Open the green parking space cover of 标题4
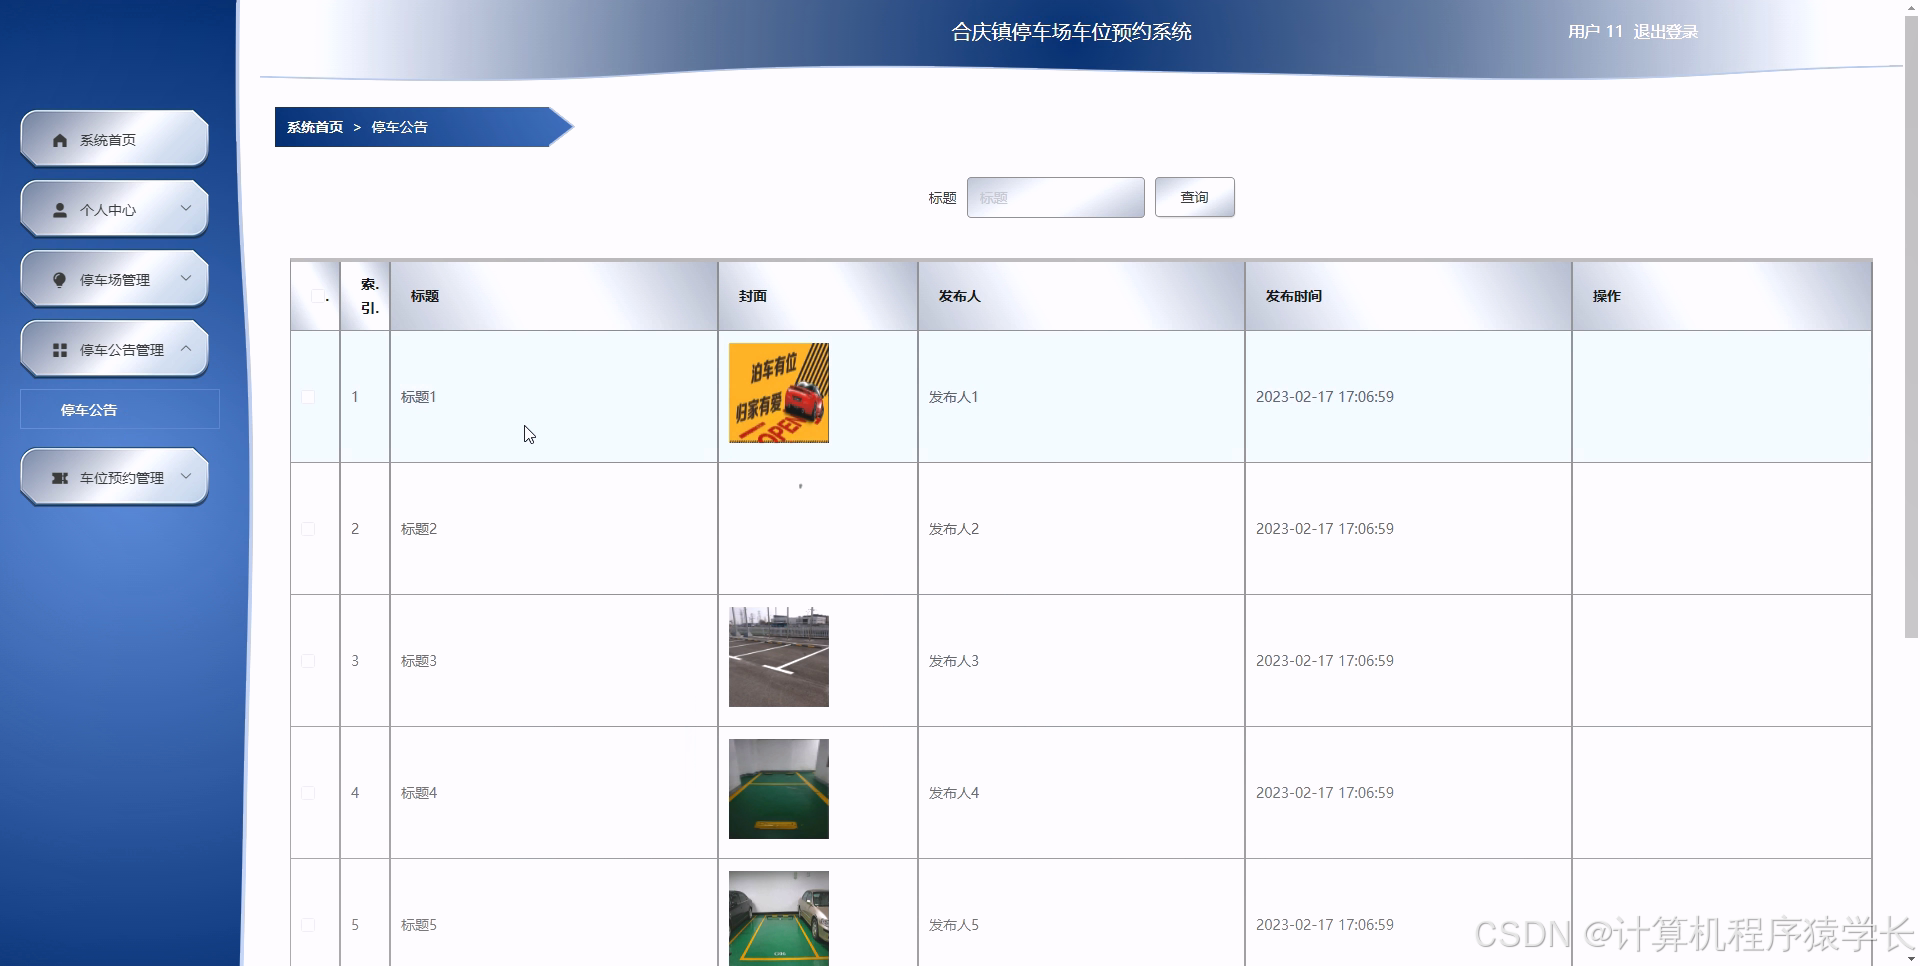Image resolution: width=1920 pixels, height=966 pixels. tap(779, 789)
